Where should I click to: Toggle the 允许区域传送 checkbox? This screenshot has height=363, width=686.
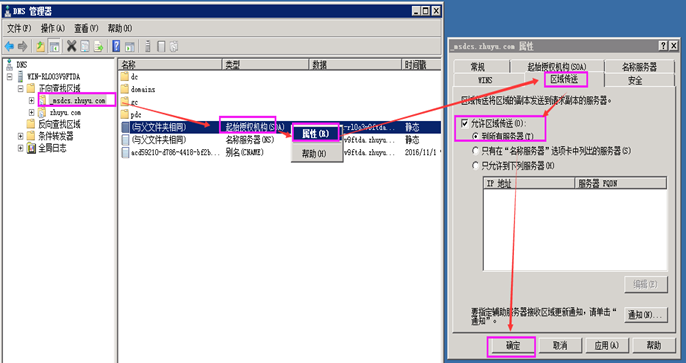coord(464,124)
